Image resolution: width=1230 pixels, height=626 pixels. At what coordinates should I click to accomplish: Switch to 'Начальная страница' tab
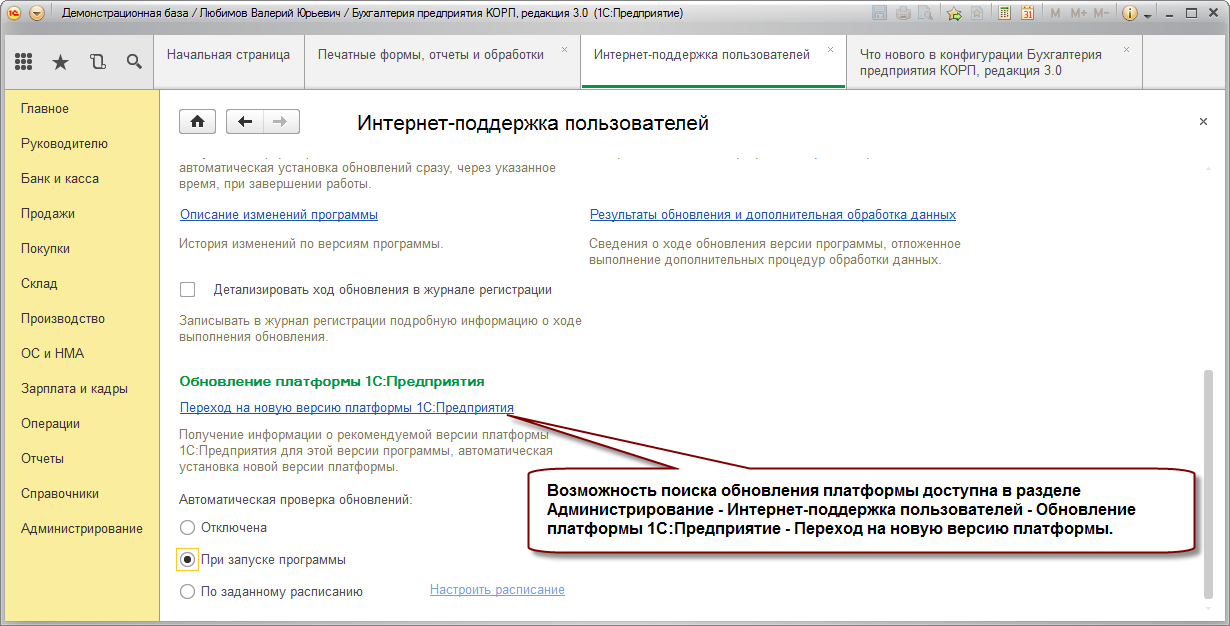pos(228,55)
